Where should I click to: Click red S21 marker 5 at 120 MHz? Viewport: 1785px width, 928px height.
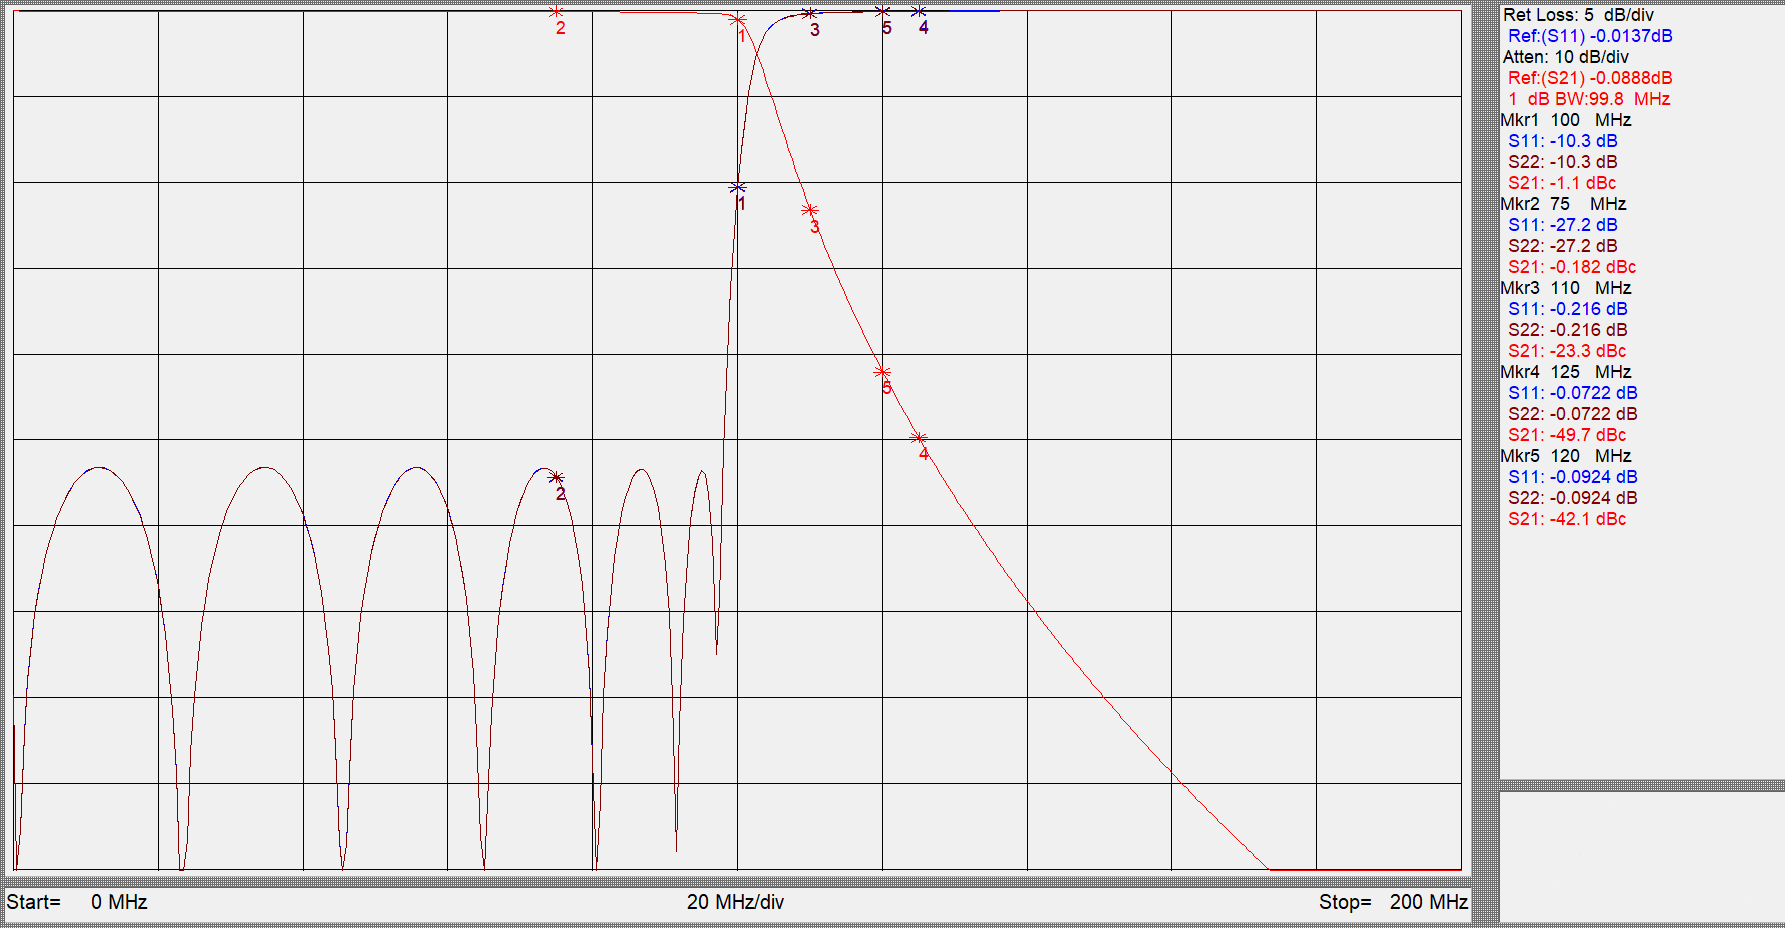pos(882,372)
